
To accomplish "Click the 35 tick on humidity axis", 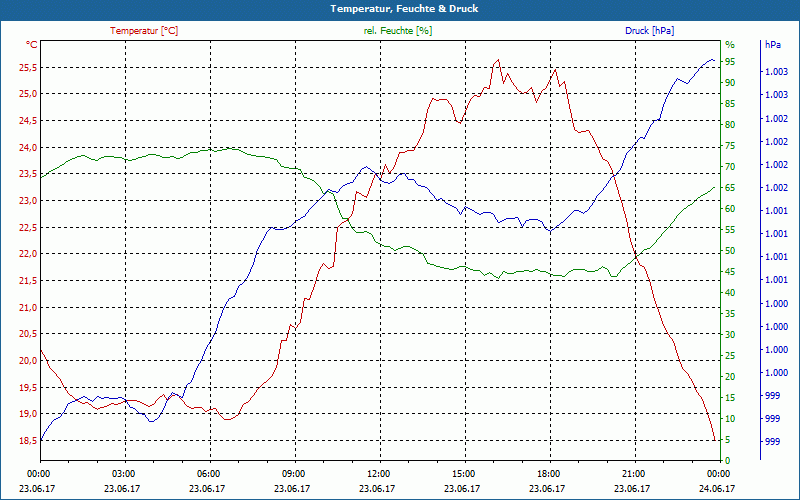I will pos(730,314).
